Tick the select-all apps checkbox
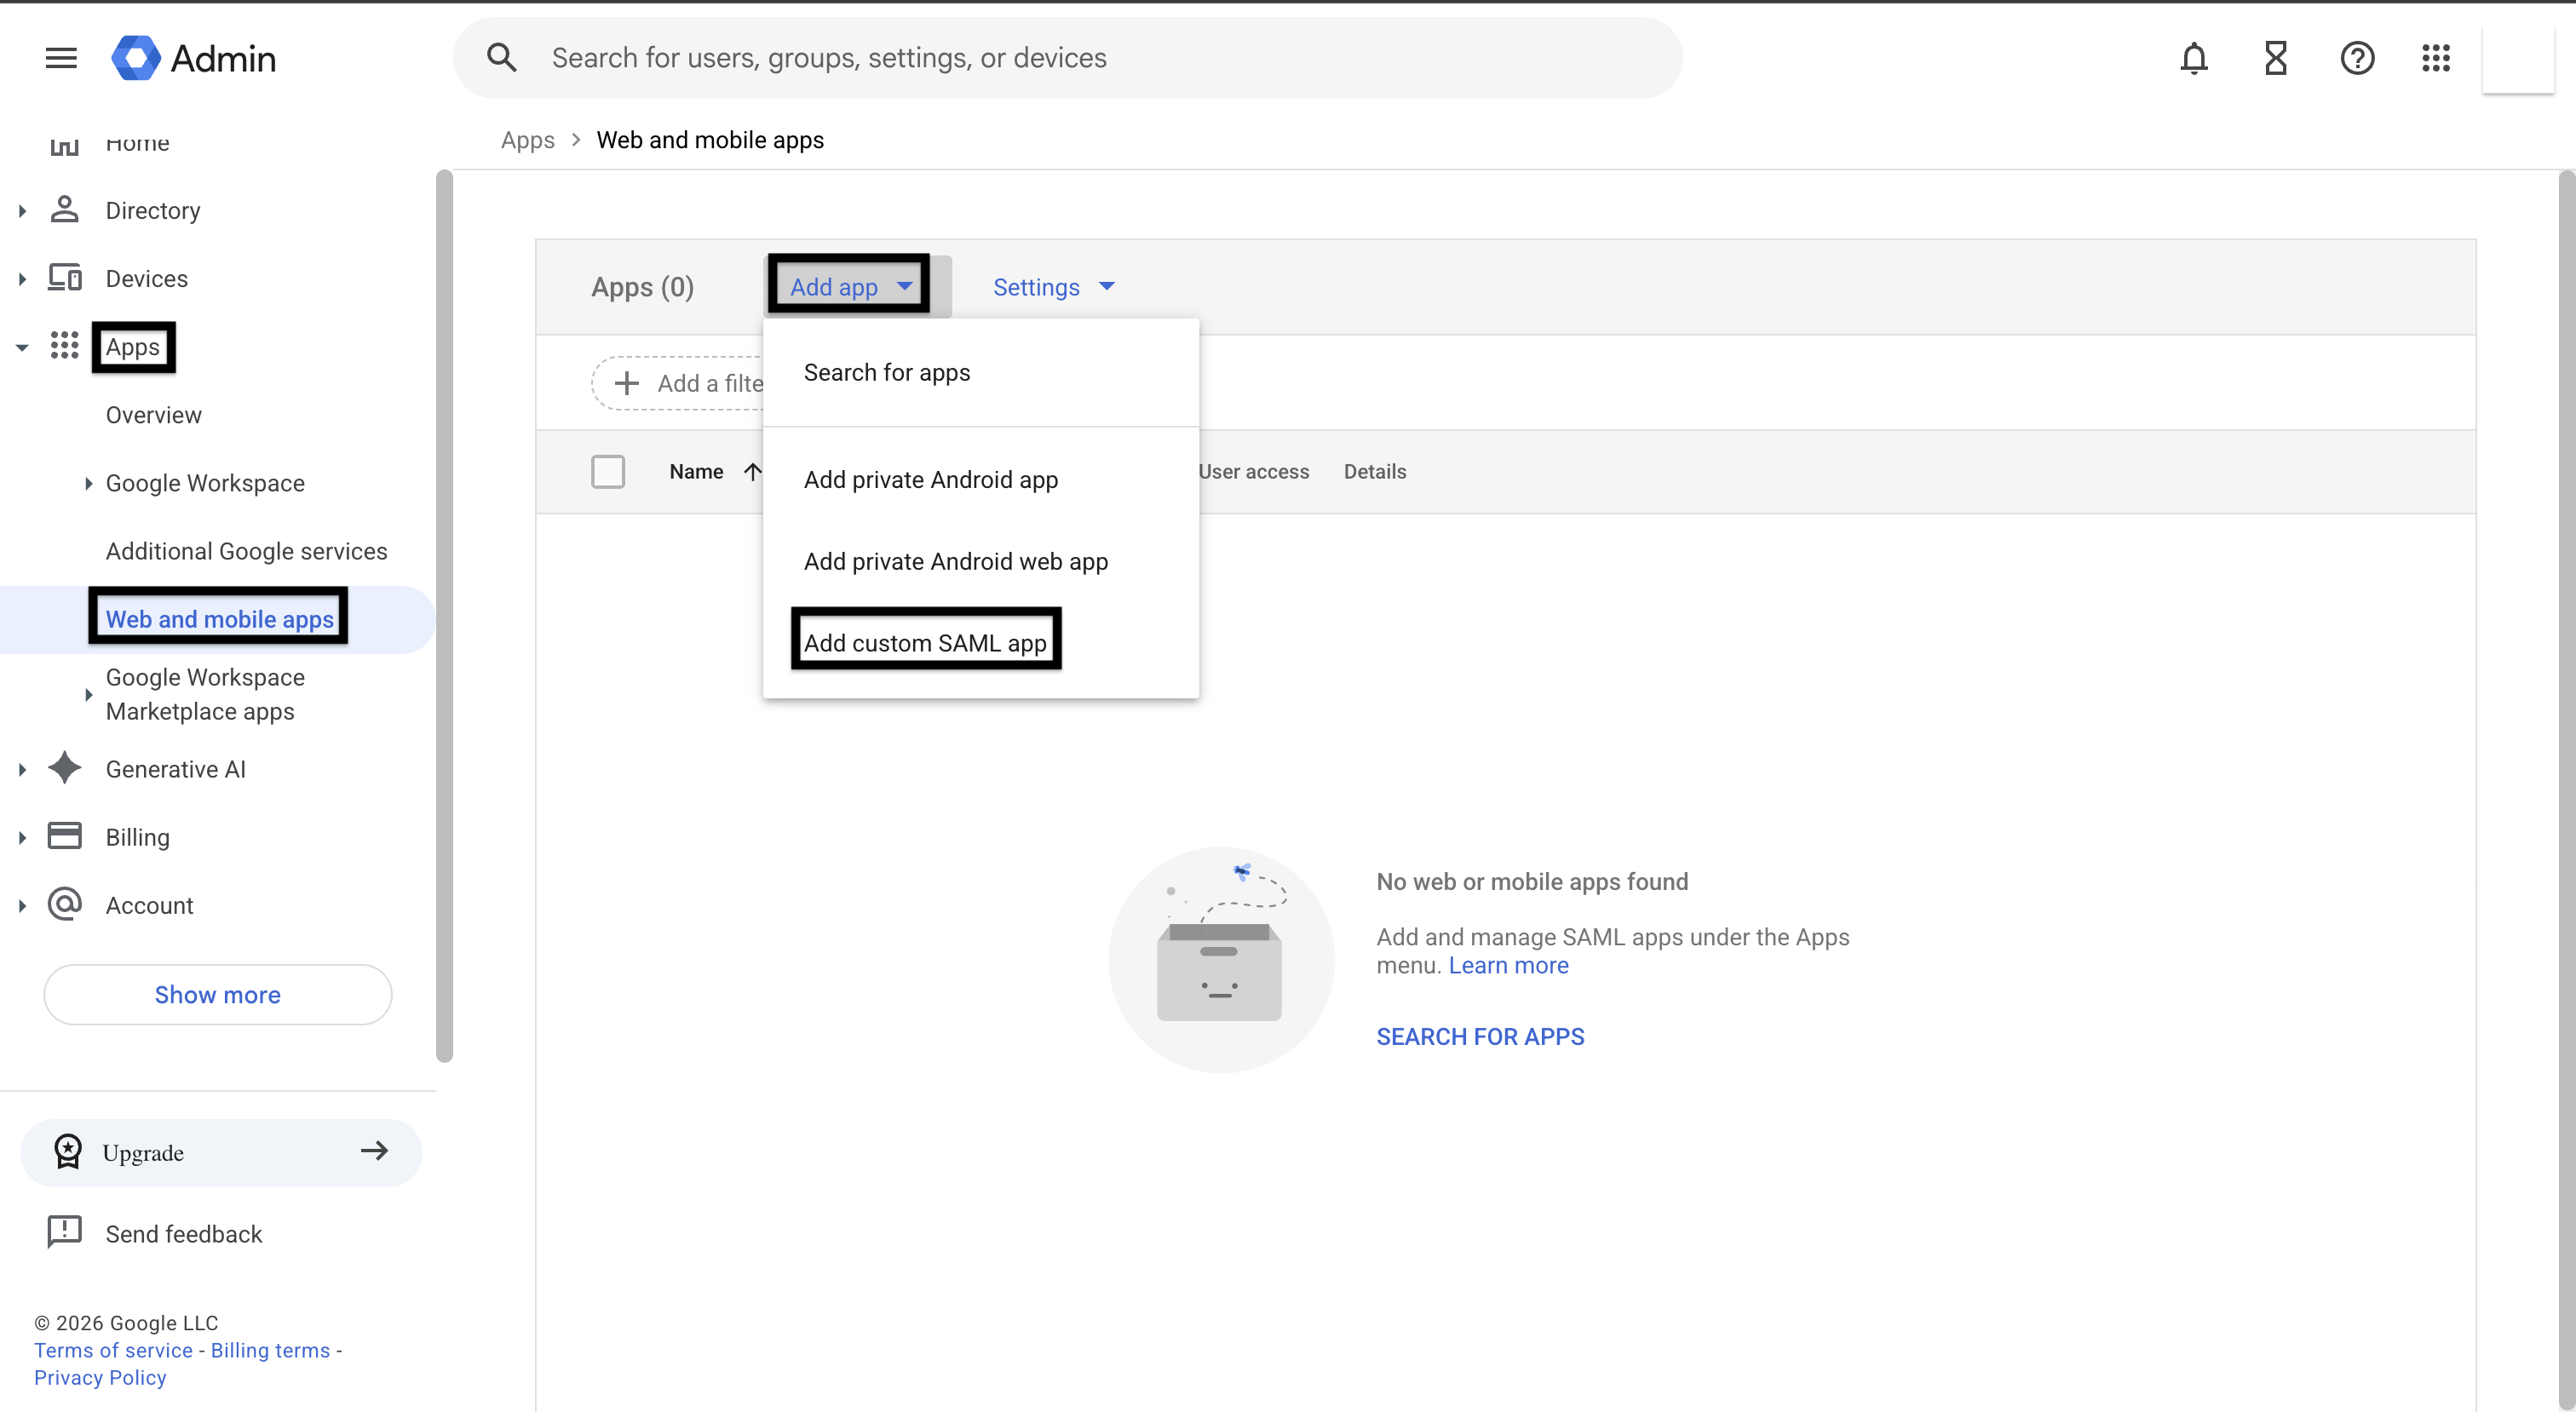The width and height of the screenshot is (2576, 1412). (x=608, y=471)
